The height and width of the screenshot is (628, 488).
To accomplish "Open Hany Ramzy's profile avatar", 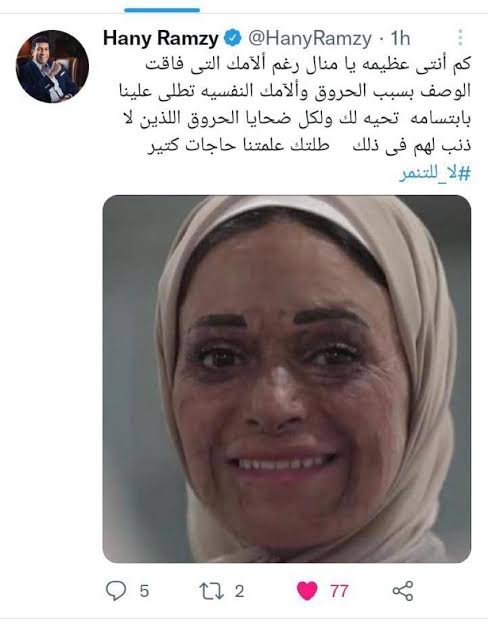I will pyautogui.click(x=52, y=66).
